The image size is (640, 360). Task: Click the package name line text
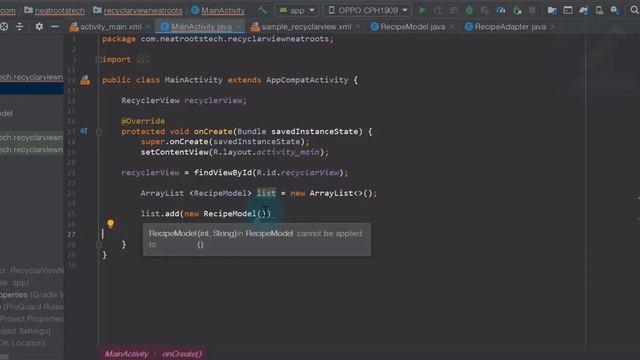point(218,39)
